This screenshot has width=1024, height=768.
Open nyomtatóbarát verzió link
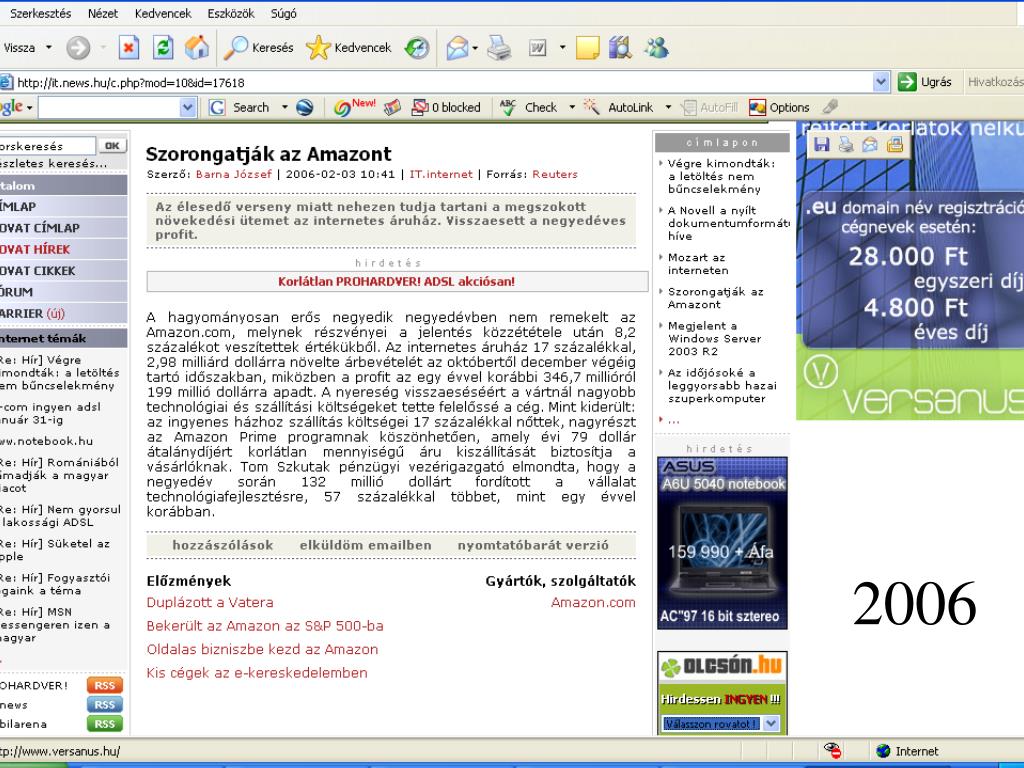(533, 545)
